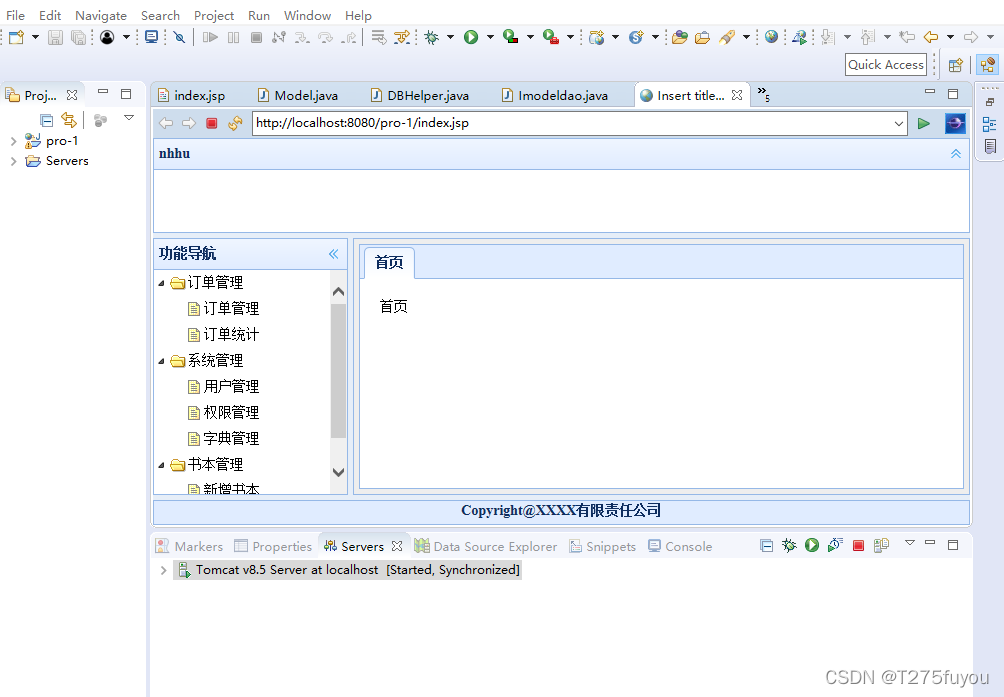The height and width of the screenshot is (697, 1004).
Task: Click navigation tree scrollbar up arrow
Action: coord(339,292)
